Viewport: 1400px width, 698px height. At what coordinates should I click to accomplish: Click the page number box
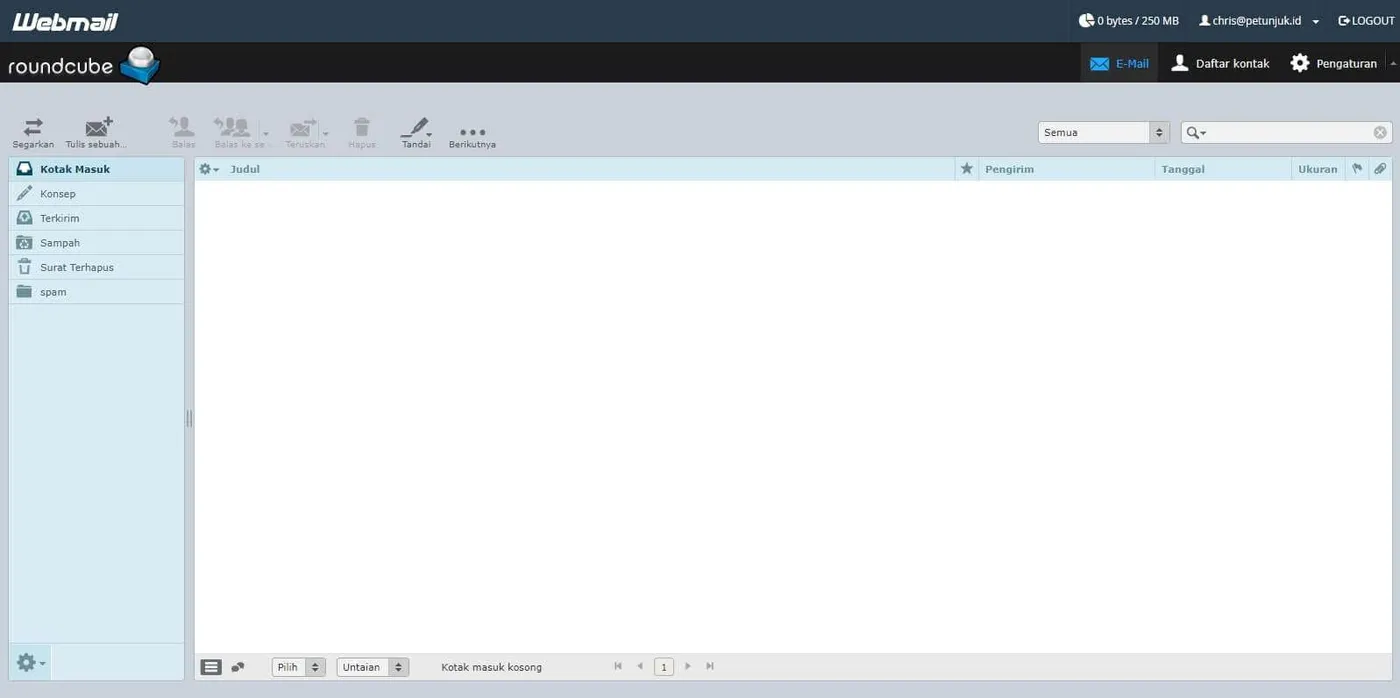point(664,667)
